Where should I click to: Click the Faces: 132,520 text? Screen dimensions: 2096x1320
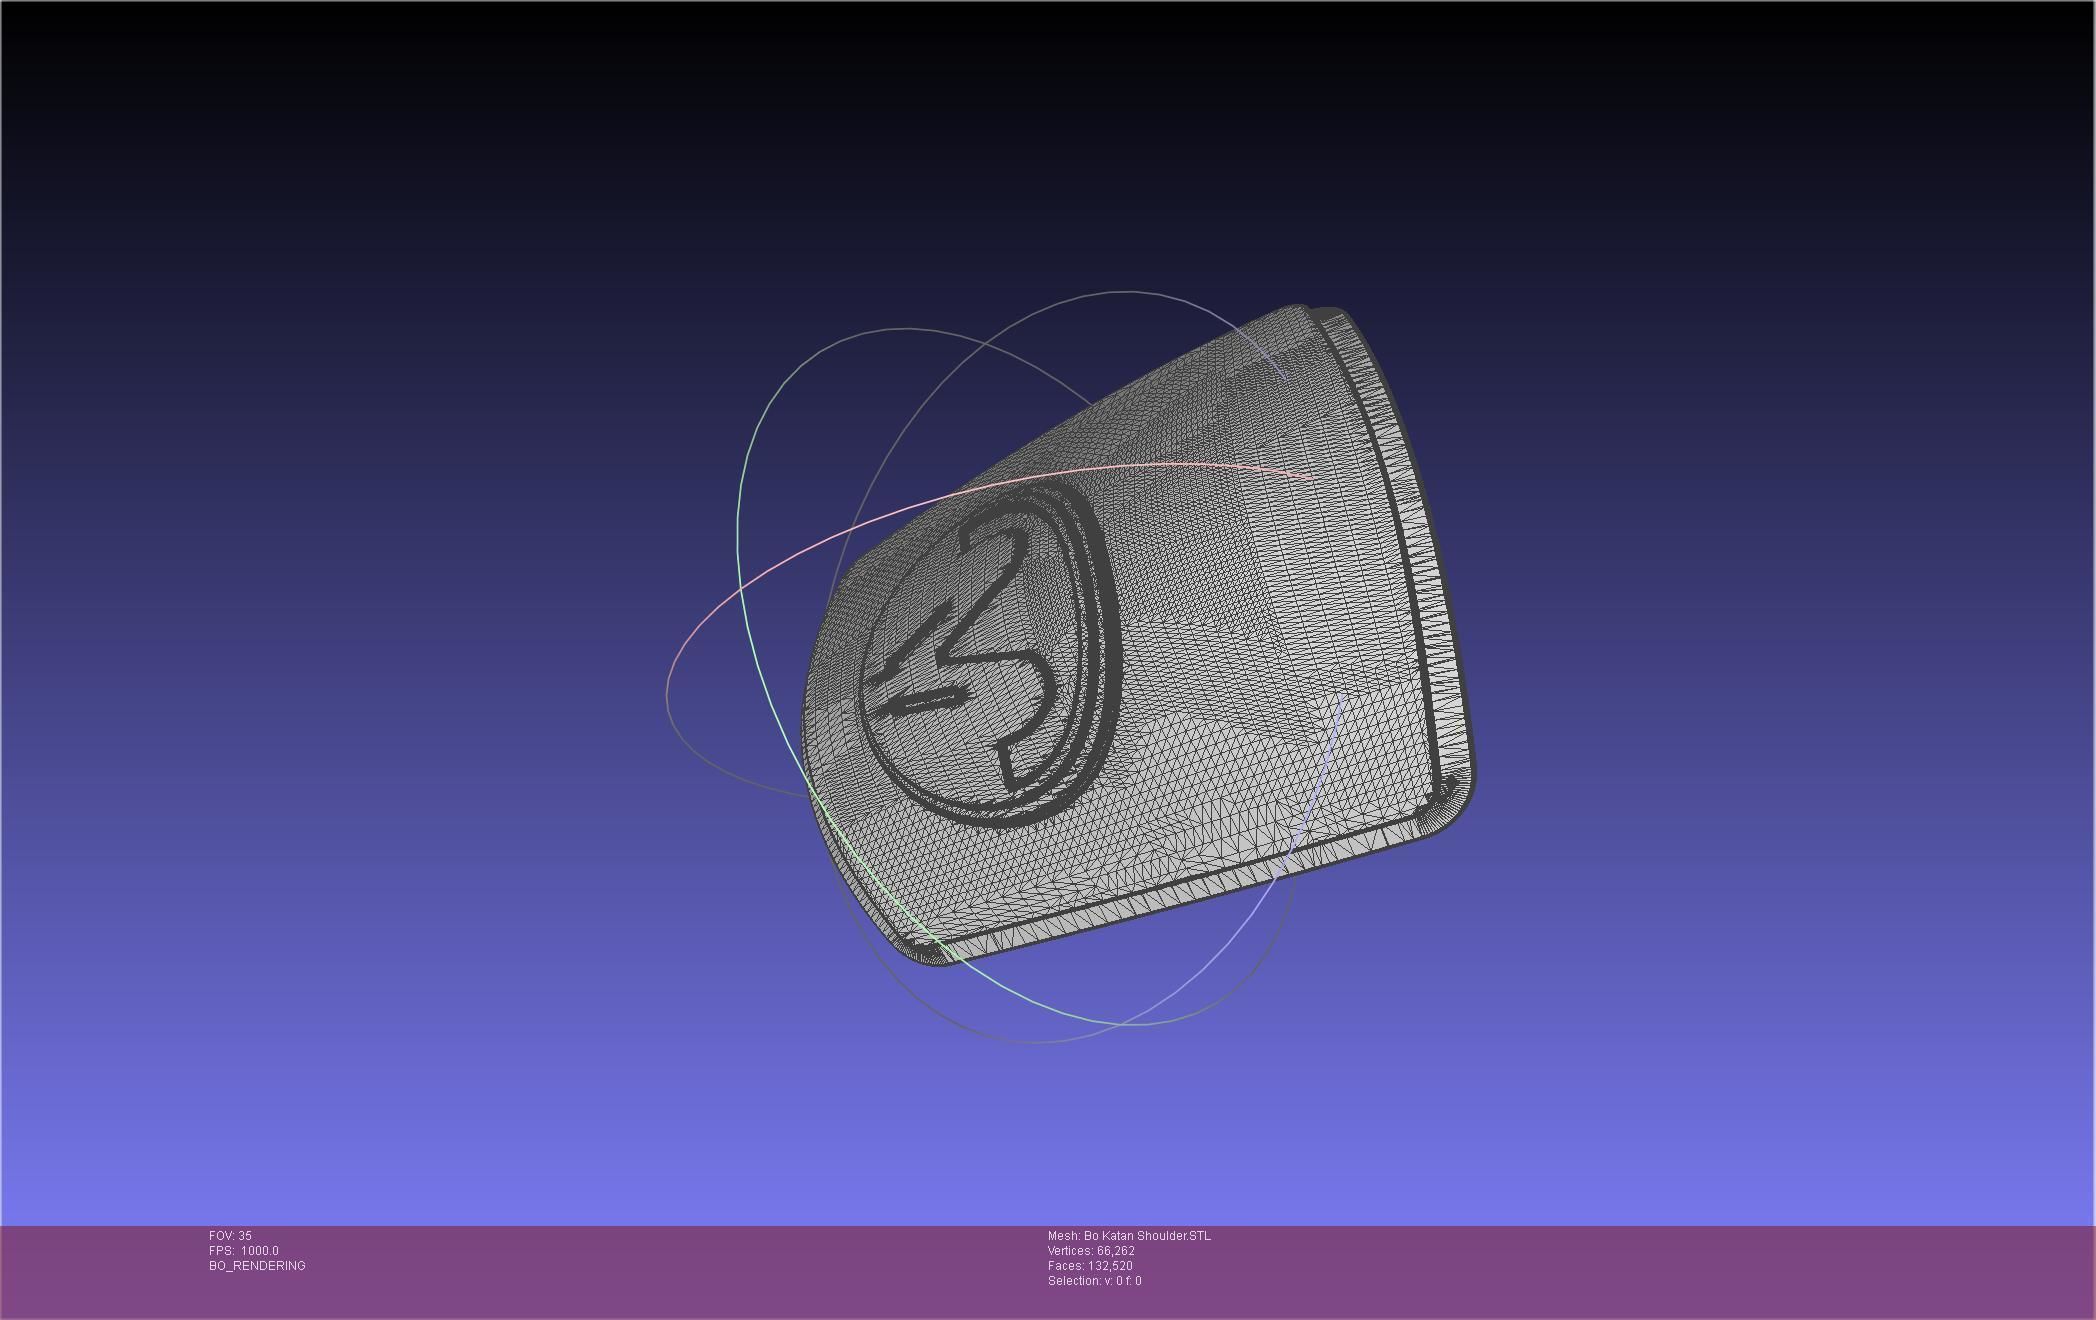tap(1090, 1266)
